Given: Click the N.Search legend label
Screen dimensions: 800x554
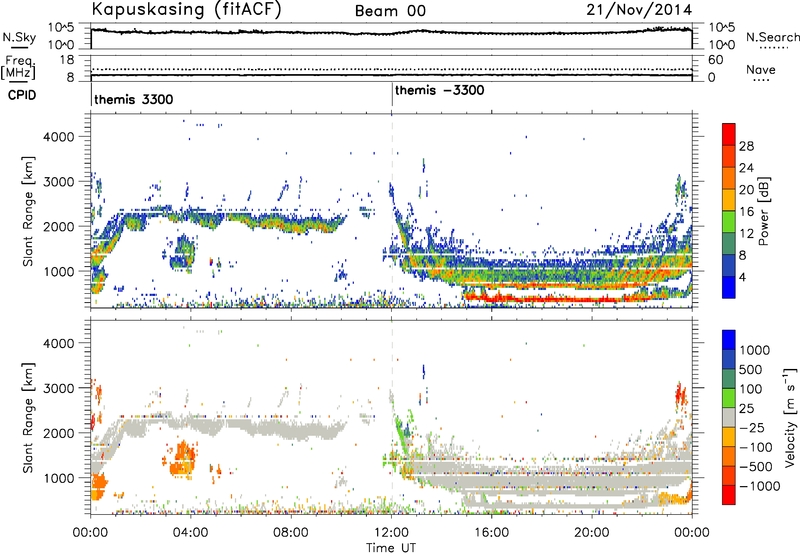Looking at the screenshot, I should (x=773, y=37).
